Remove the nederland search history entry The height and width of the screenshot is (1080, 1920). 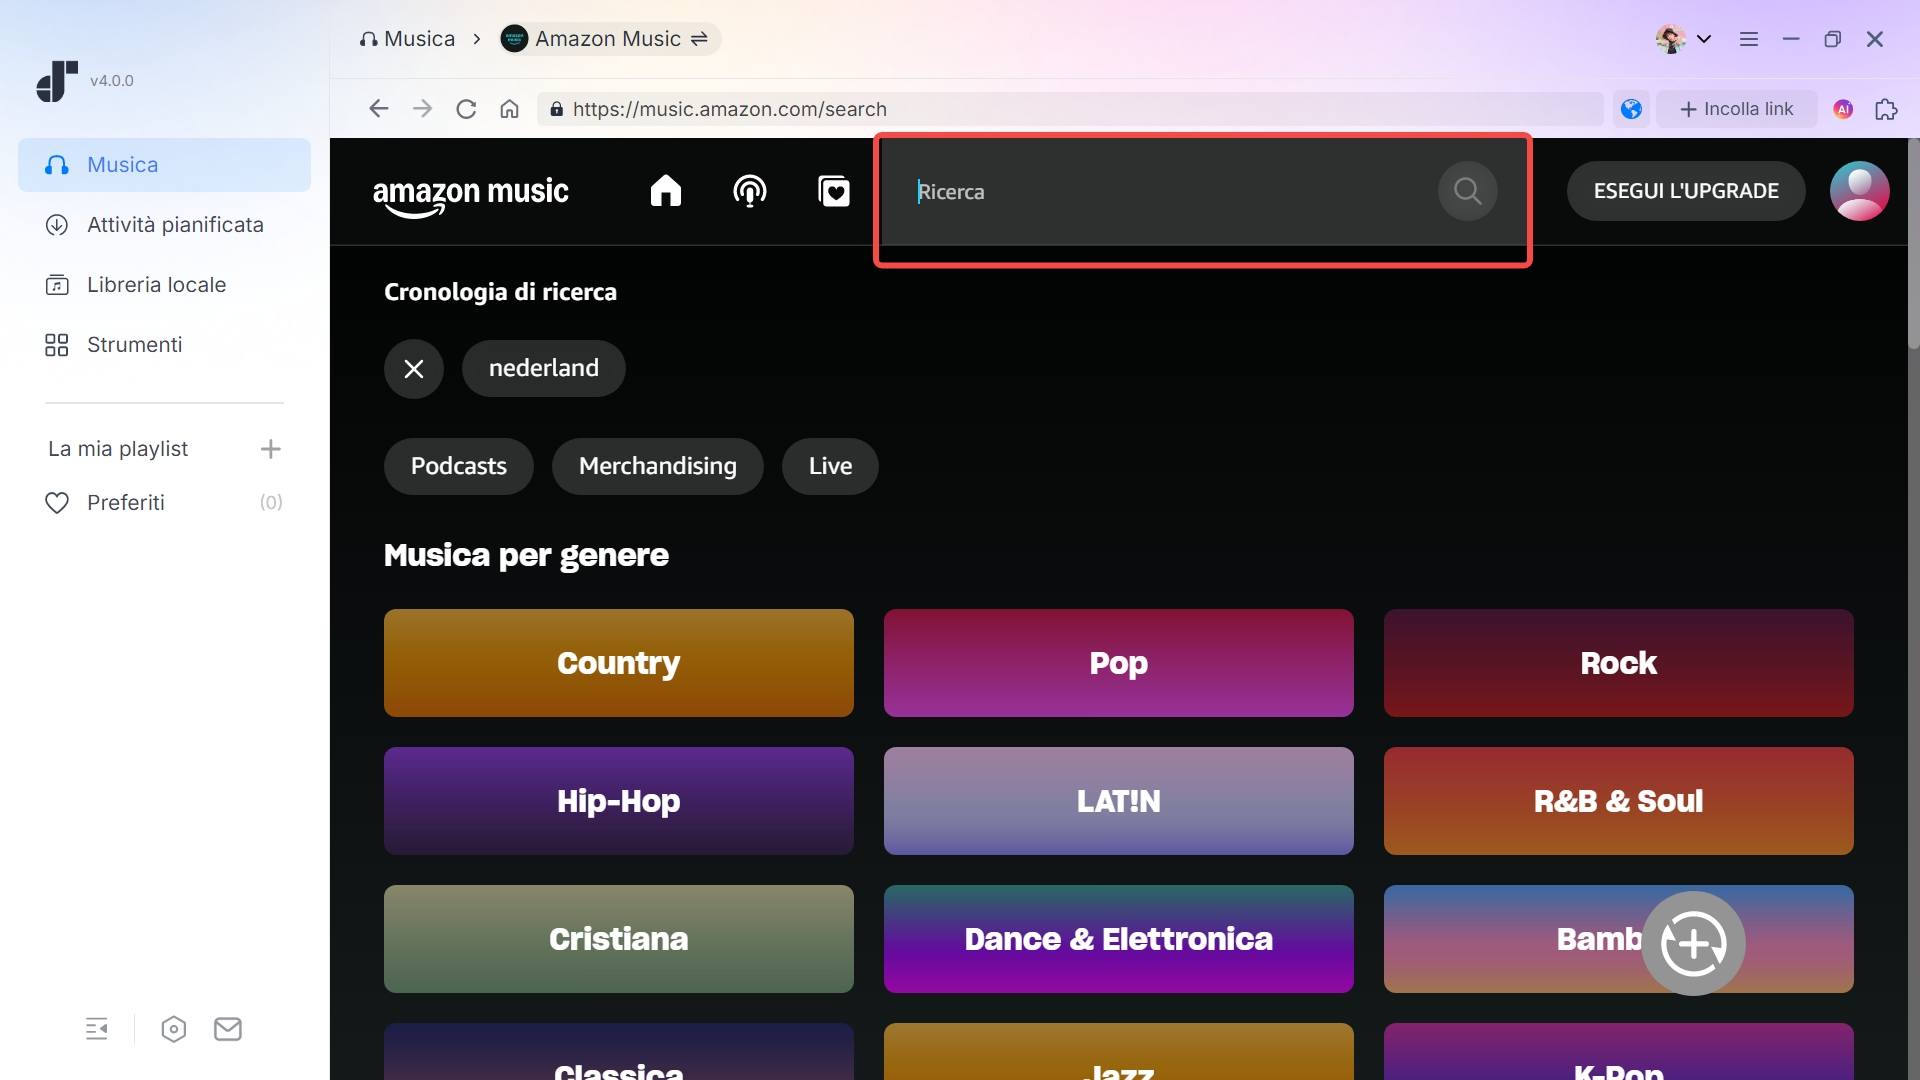[x=413, y=368]
